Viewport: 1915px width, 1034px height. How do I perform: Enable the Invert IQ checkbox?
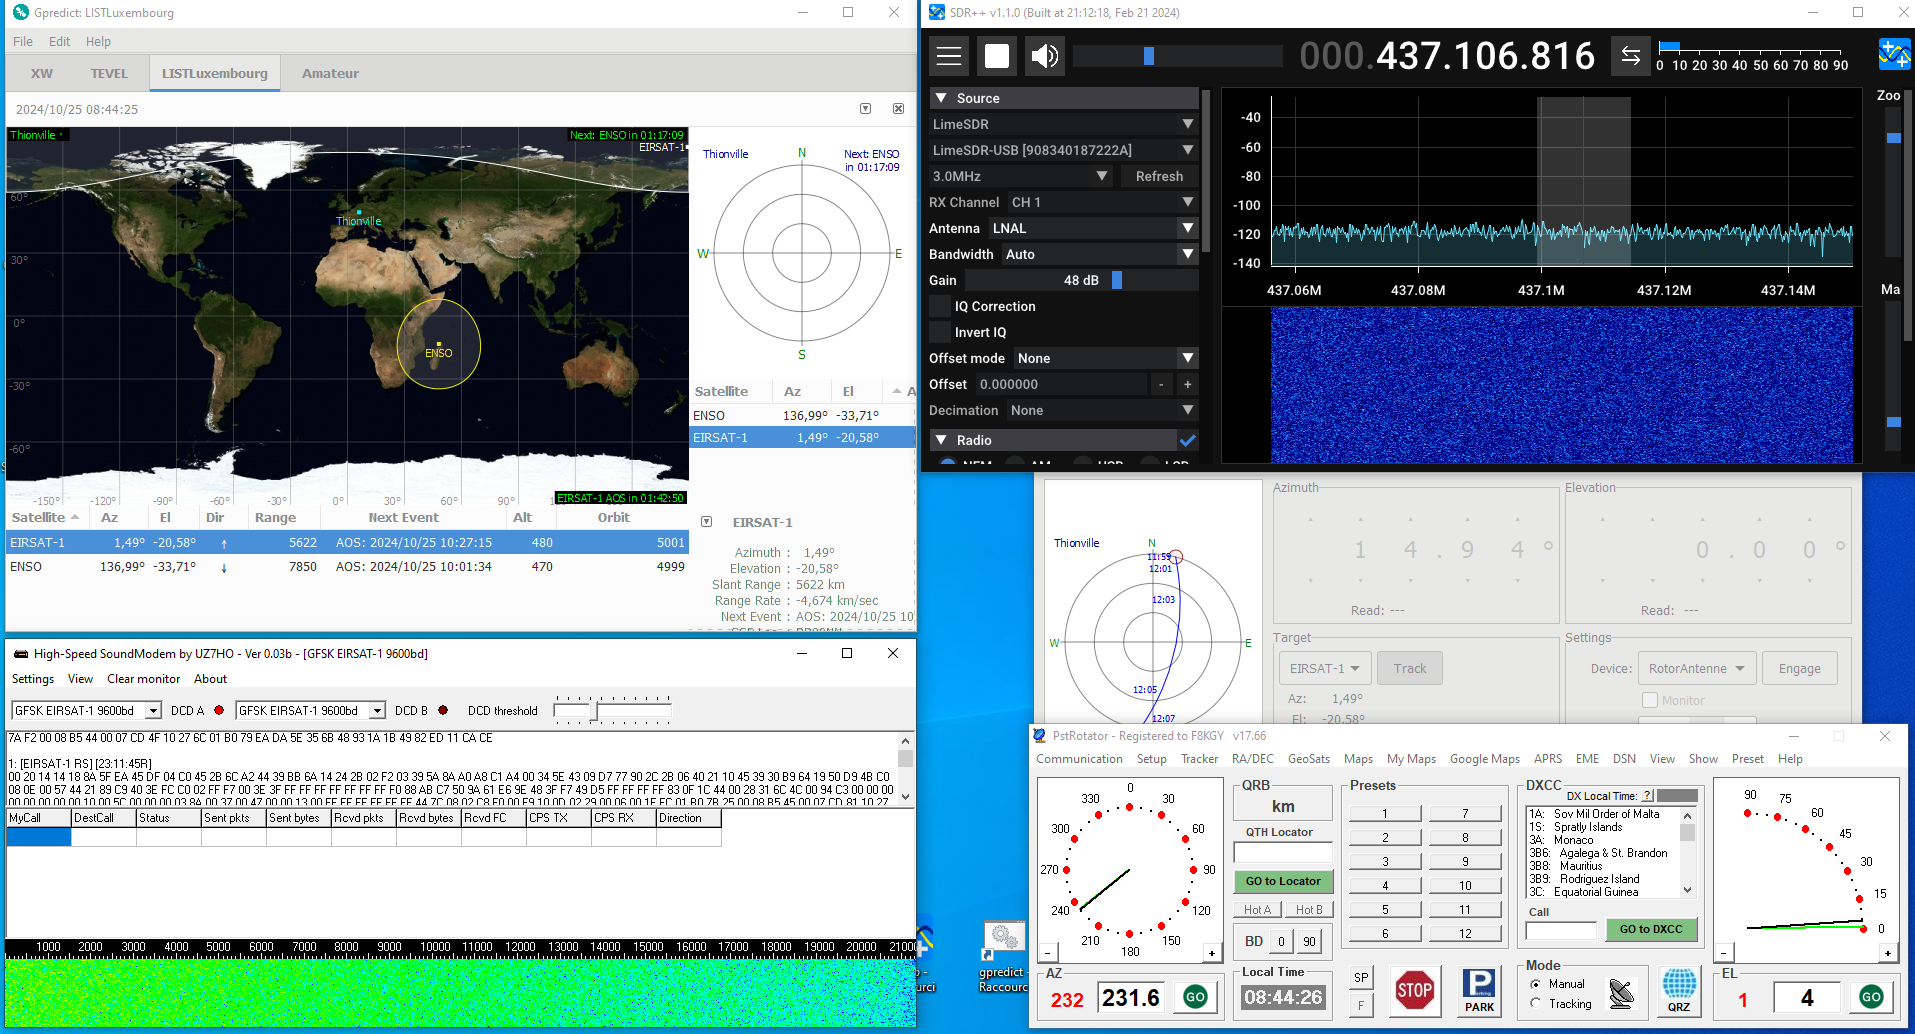(939, 332)
